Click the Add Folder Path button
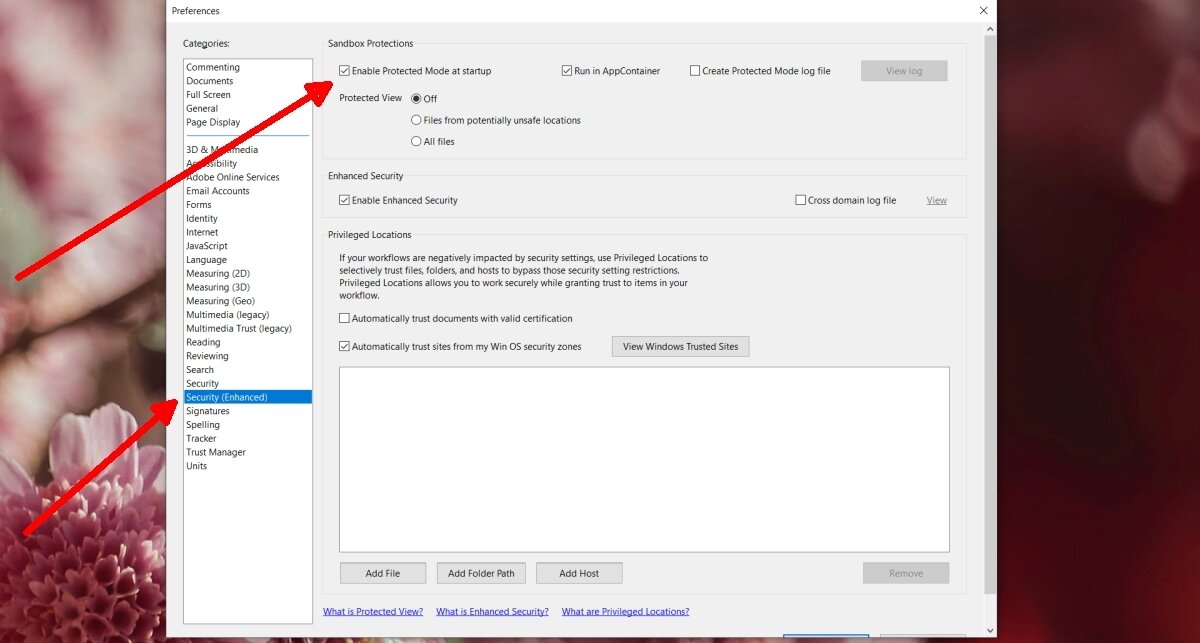Screen dimensions: 1200x643 [x=481, y=573]
